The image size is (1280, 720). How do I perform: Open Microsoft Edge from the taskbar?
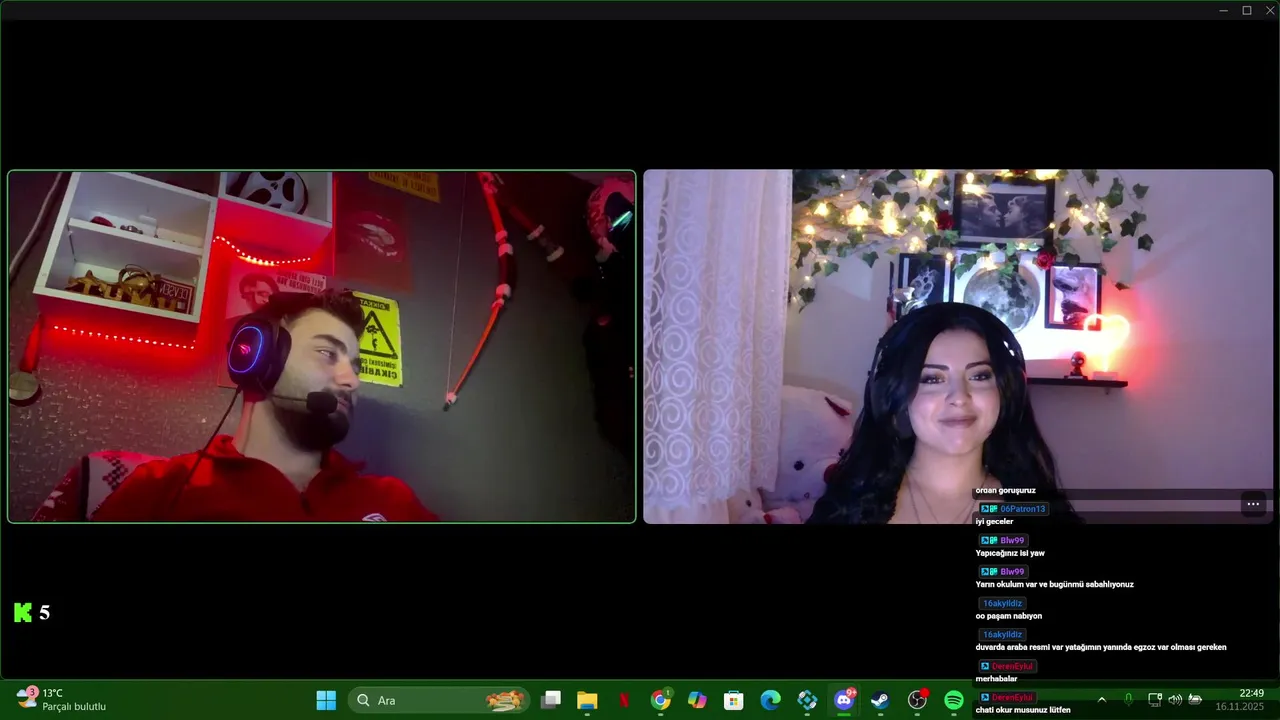coord(770,700)
